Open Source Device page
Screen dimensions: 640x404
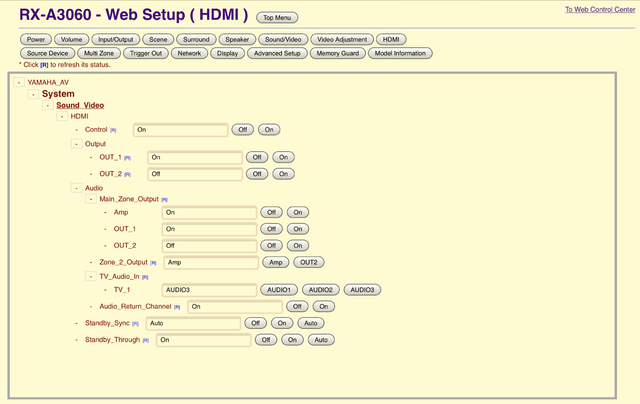[47, 53]
